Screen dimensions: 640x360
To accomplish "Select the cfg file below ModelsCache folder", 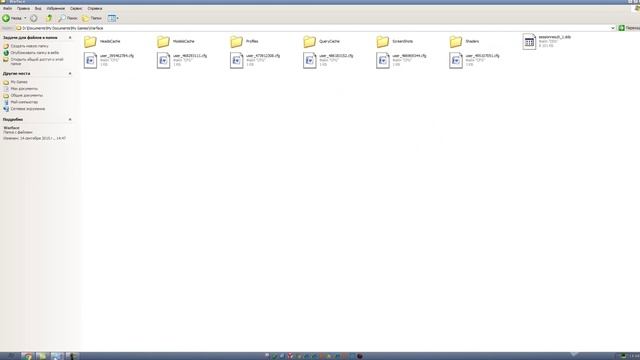I will click(182, 60).
